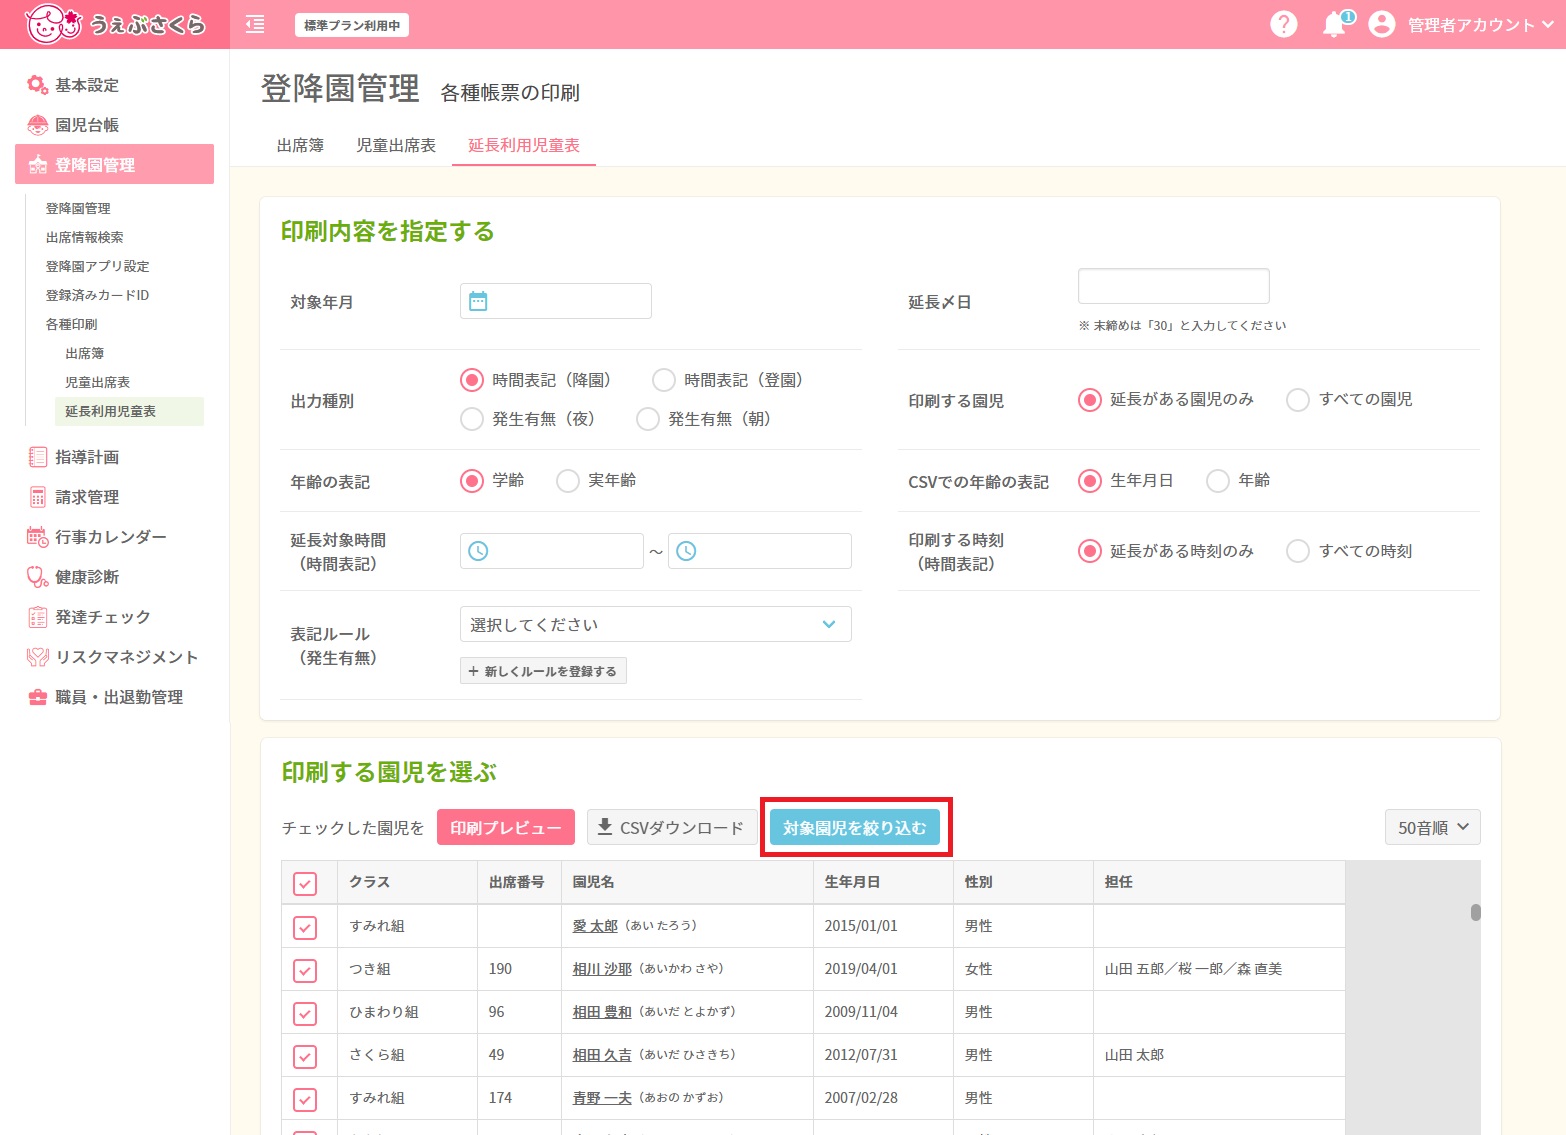Select 発生有無（夜） radio button
The height and width of the screenshot is (1135, 1566).
coord(471,419)
